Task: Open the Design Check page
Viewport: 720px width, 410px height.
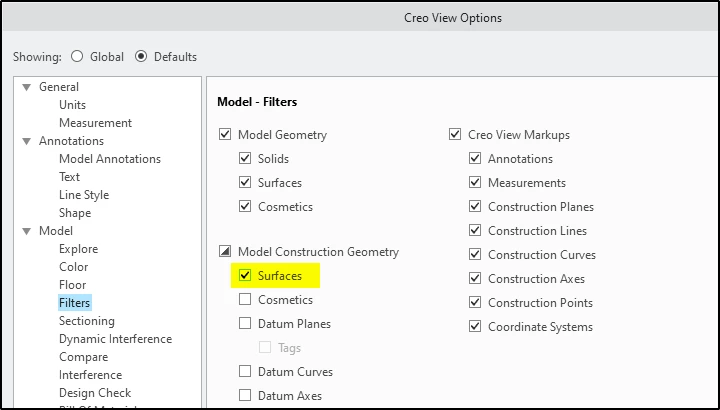Action: tap(95, 393)
